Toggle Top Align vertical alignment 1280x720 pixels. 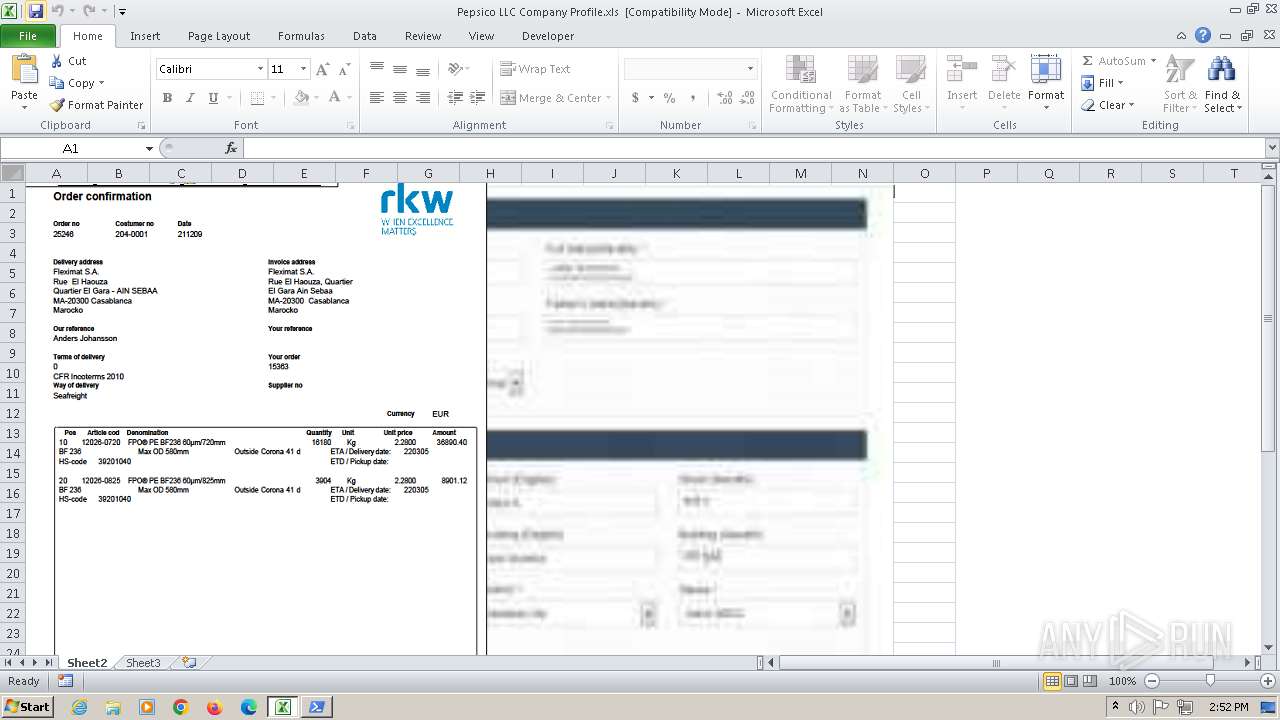tap(376, 69)
